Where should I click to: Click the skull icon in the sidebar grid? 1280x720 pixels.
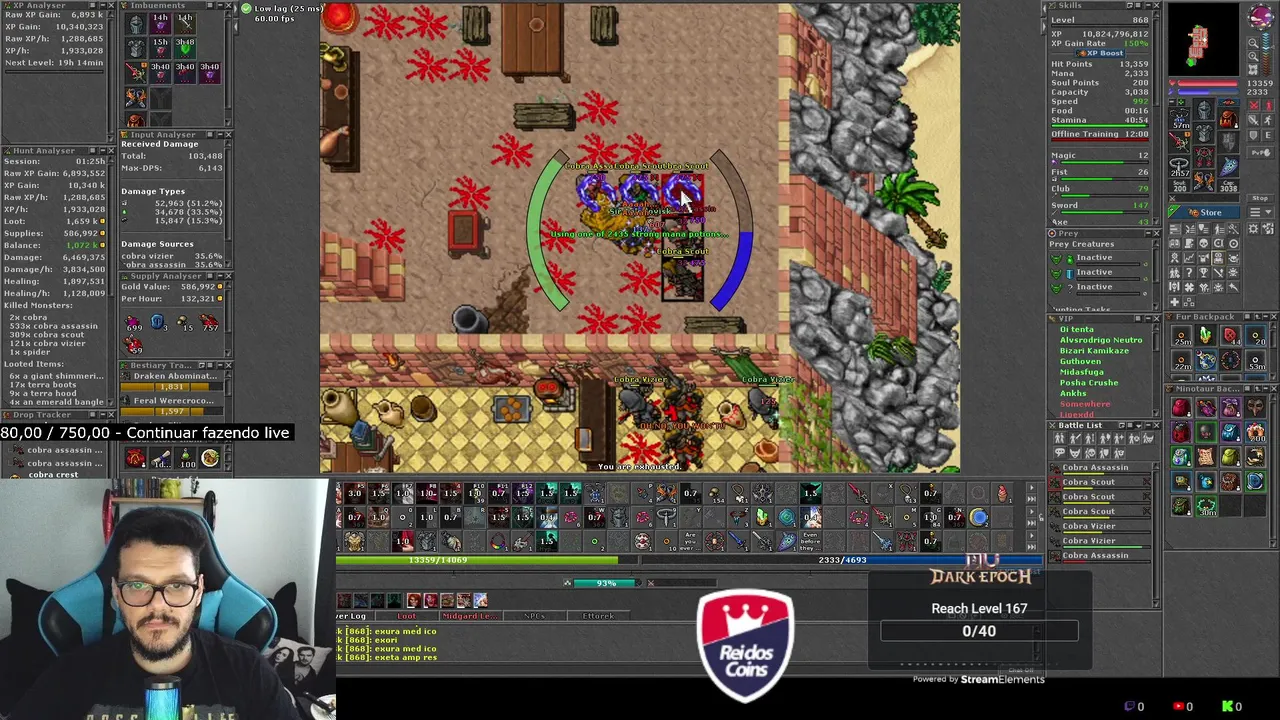(1204, 243)
